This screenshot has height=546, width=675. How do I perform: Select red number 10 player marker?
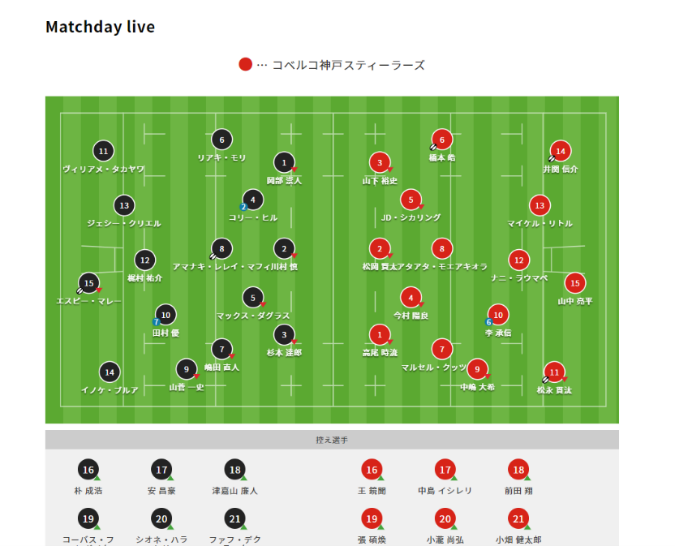click(x=498, y=315)
